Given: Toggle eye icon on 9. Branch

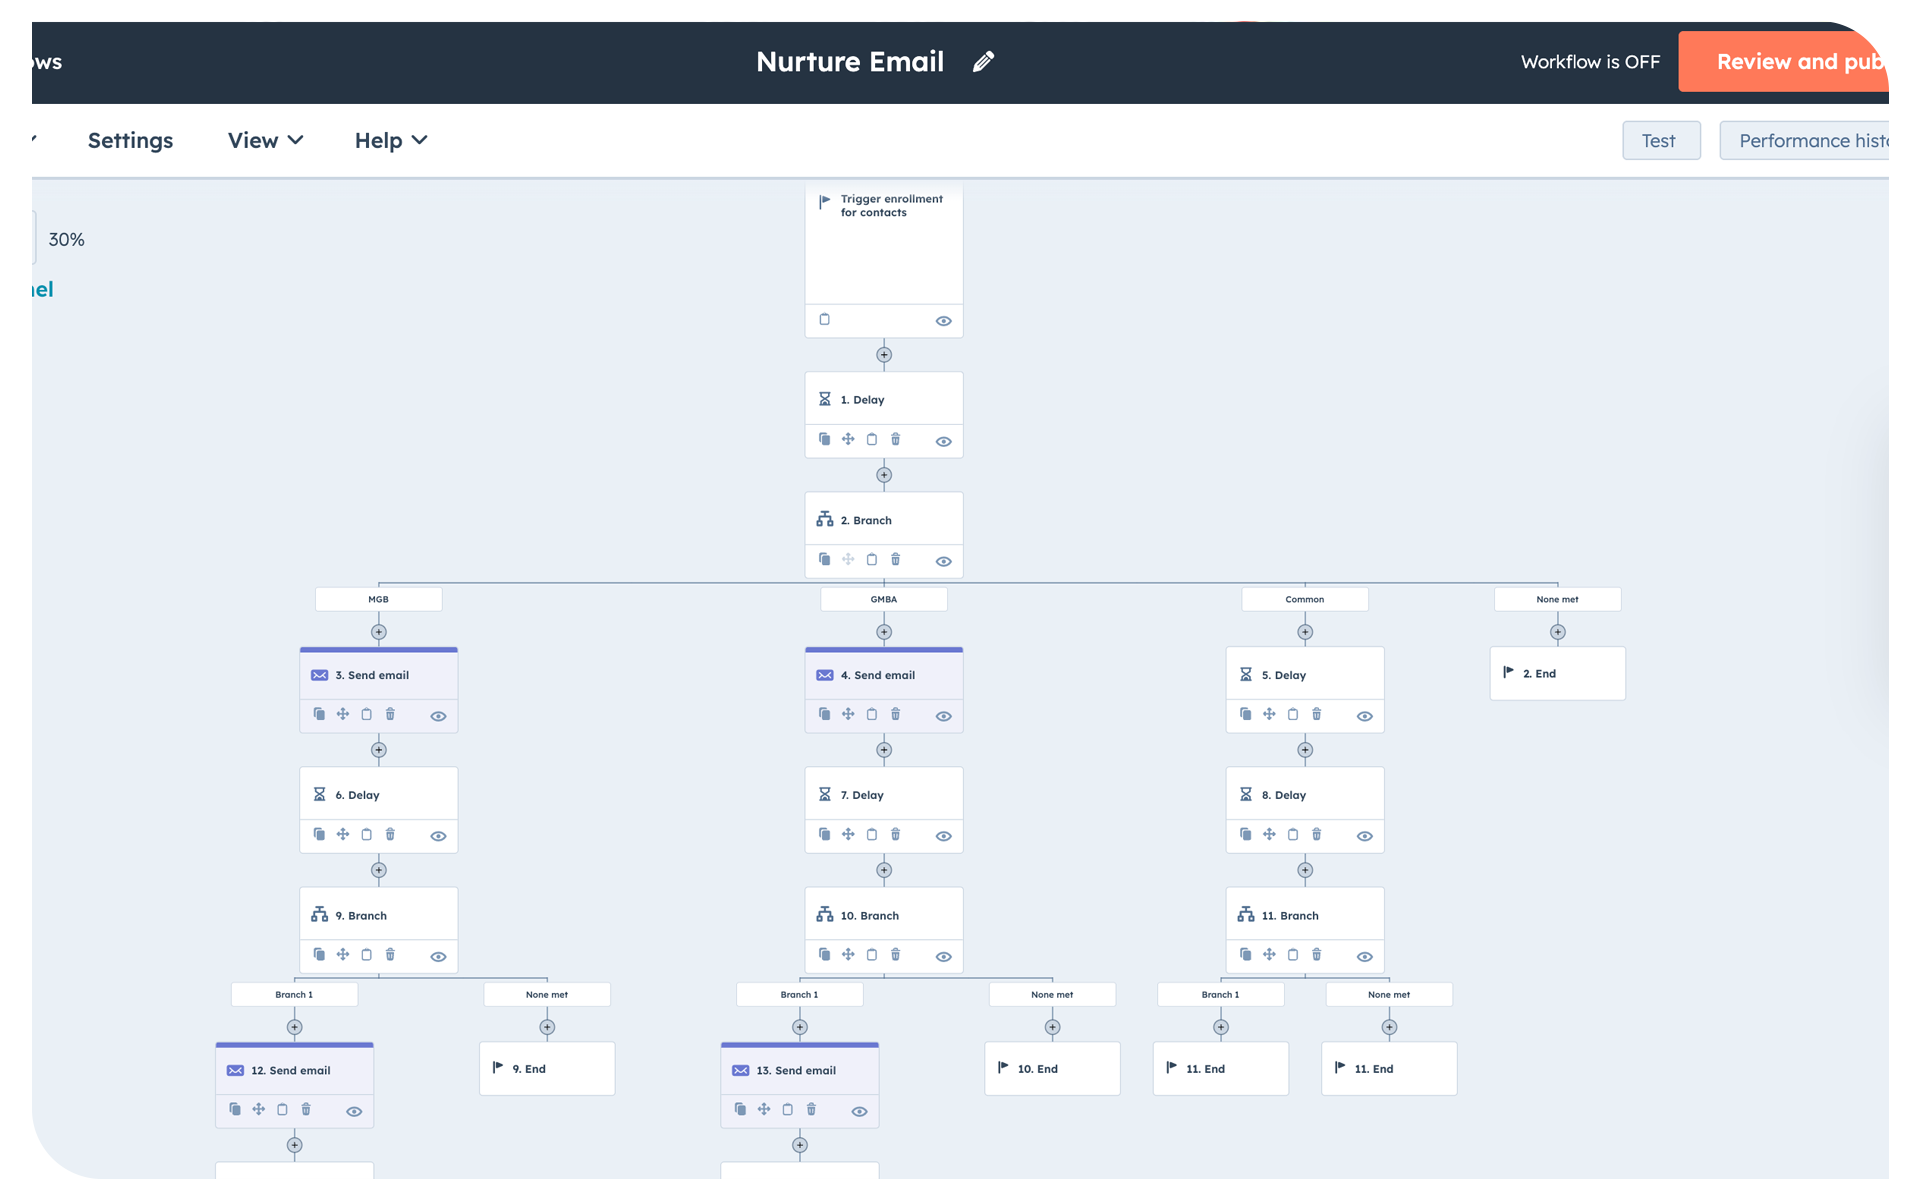Looking at the screenshot, I should [x=438, y=956].
